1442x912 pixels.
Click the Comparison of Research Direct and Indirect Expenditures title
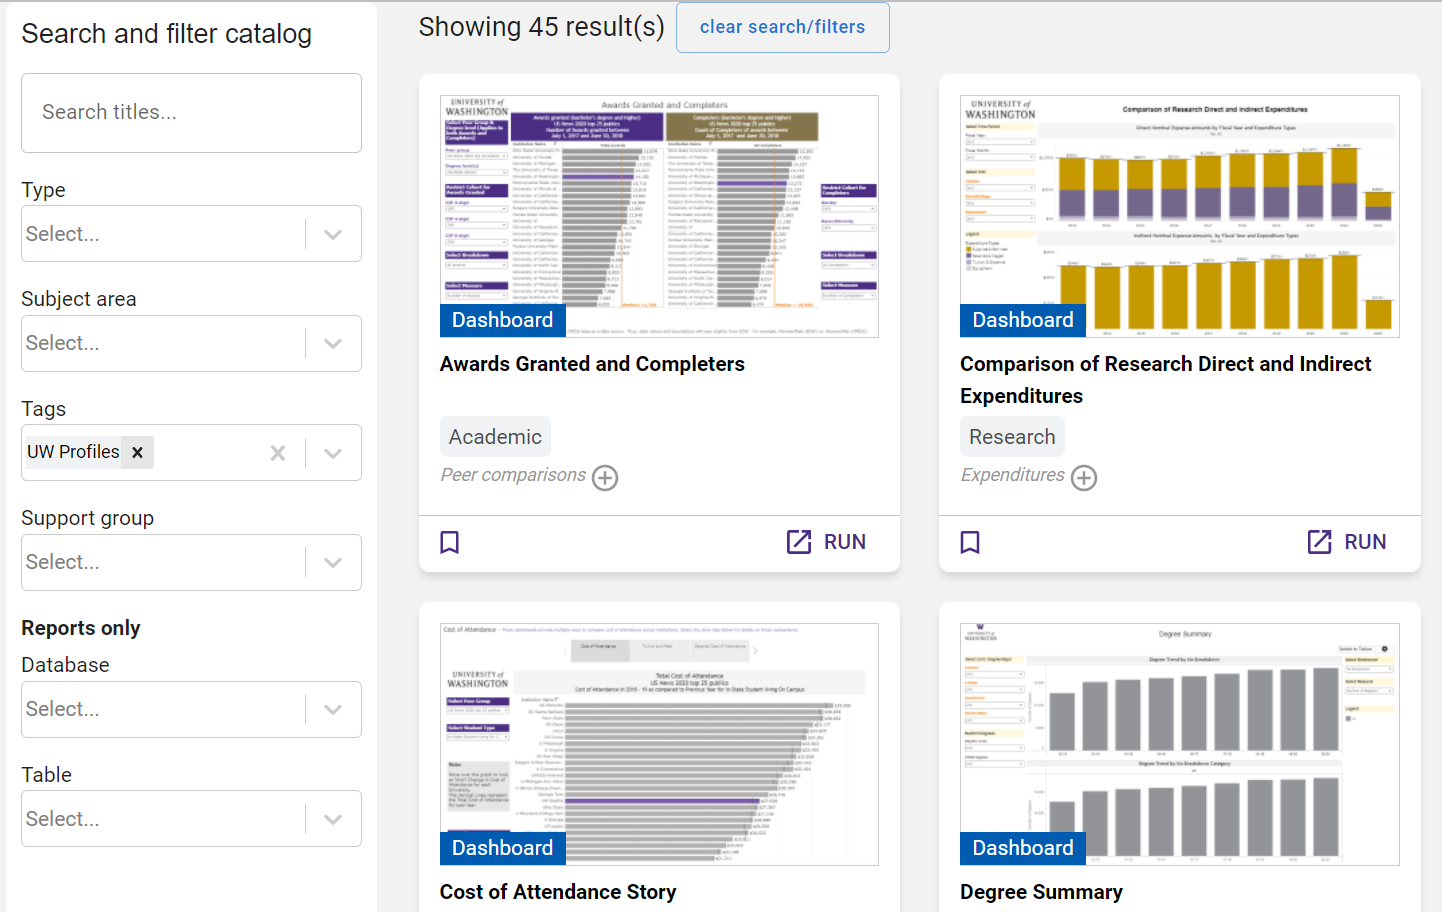[x=1166, y=380]
